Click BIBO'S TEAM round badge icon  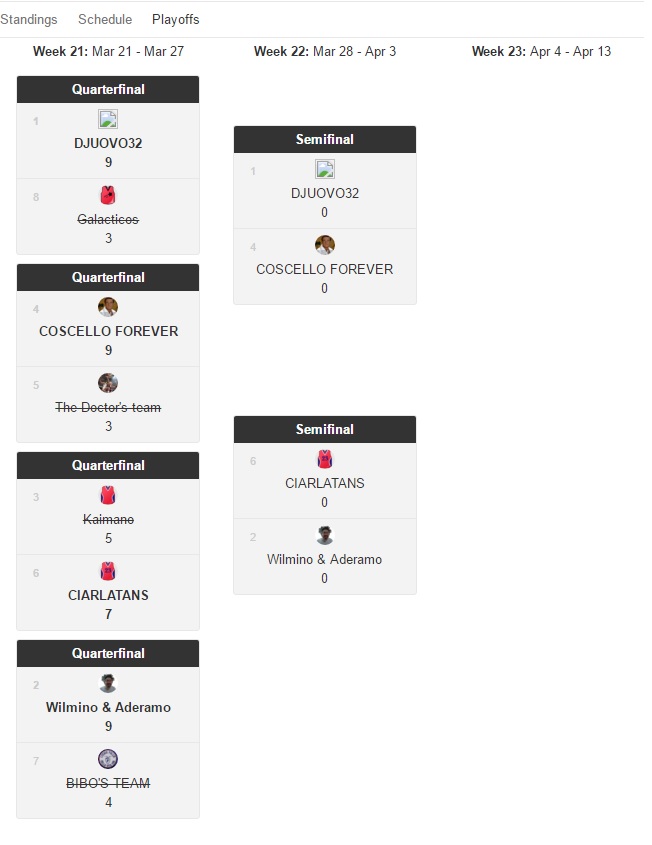[x=108, y=759]
